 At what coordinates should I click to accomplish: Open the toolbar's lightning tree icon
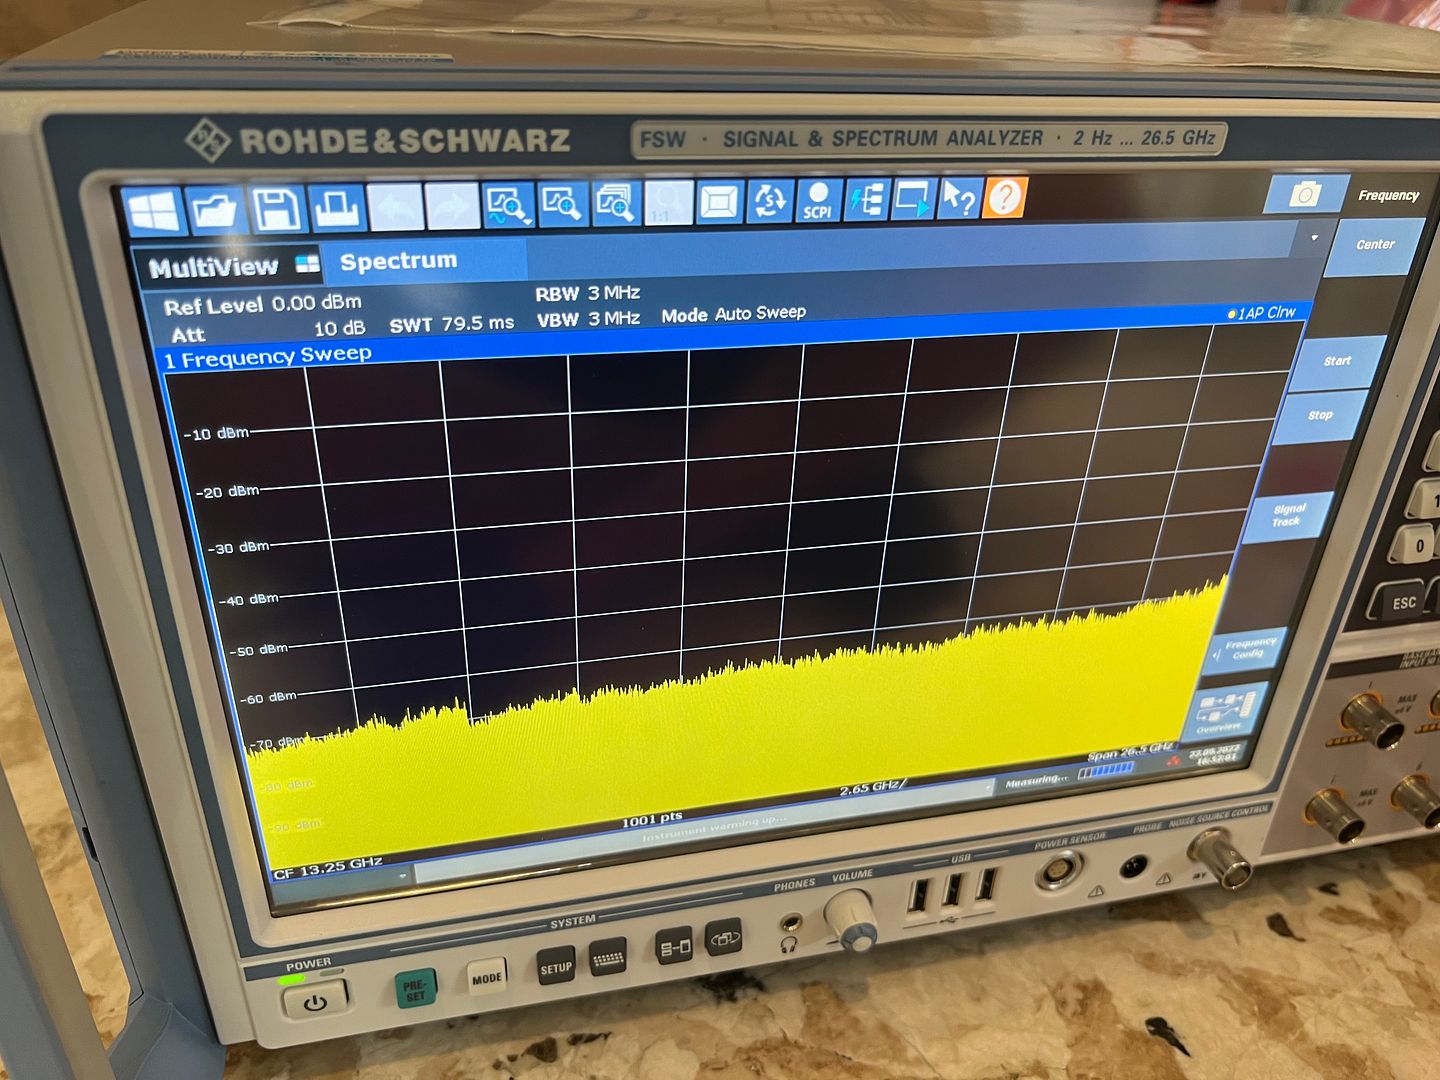coord(867,198)
